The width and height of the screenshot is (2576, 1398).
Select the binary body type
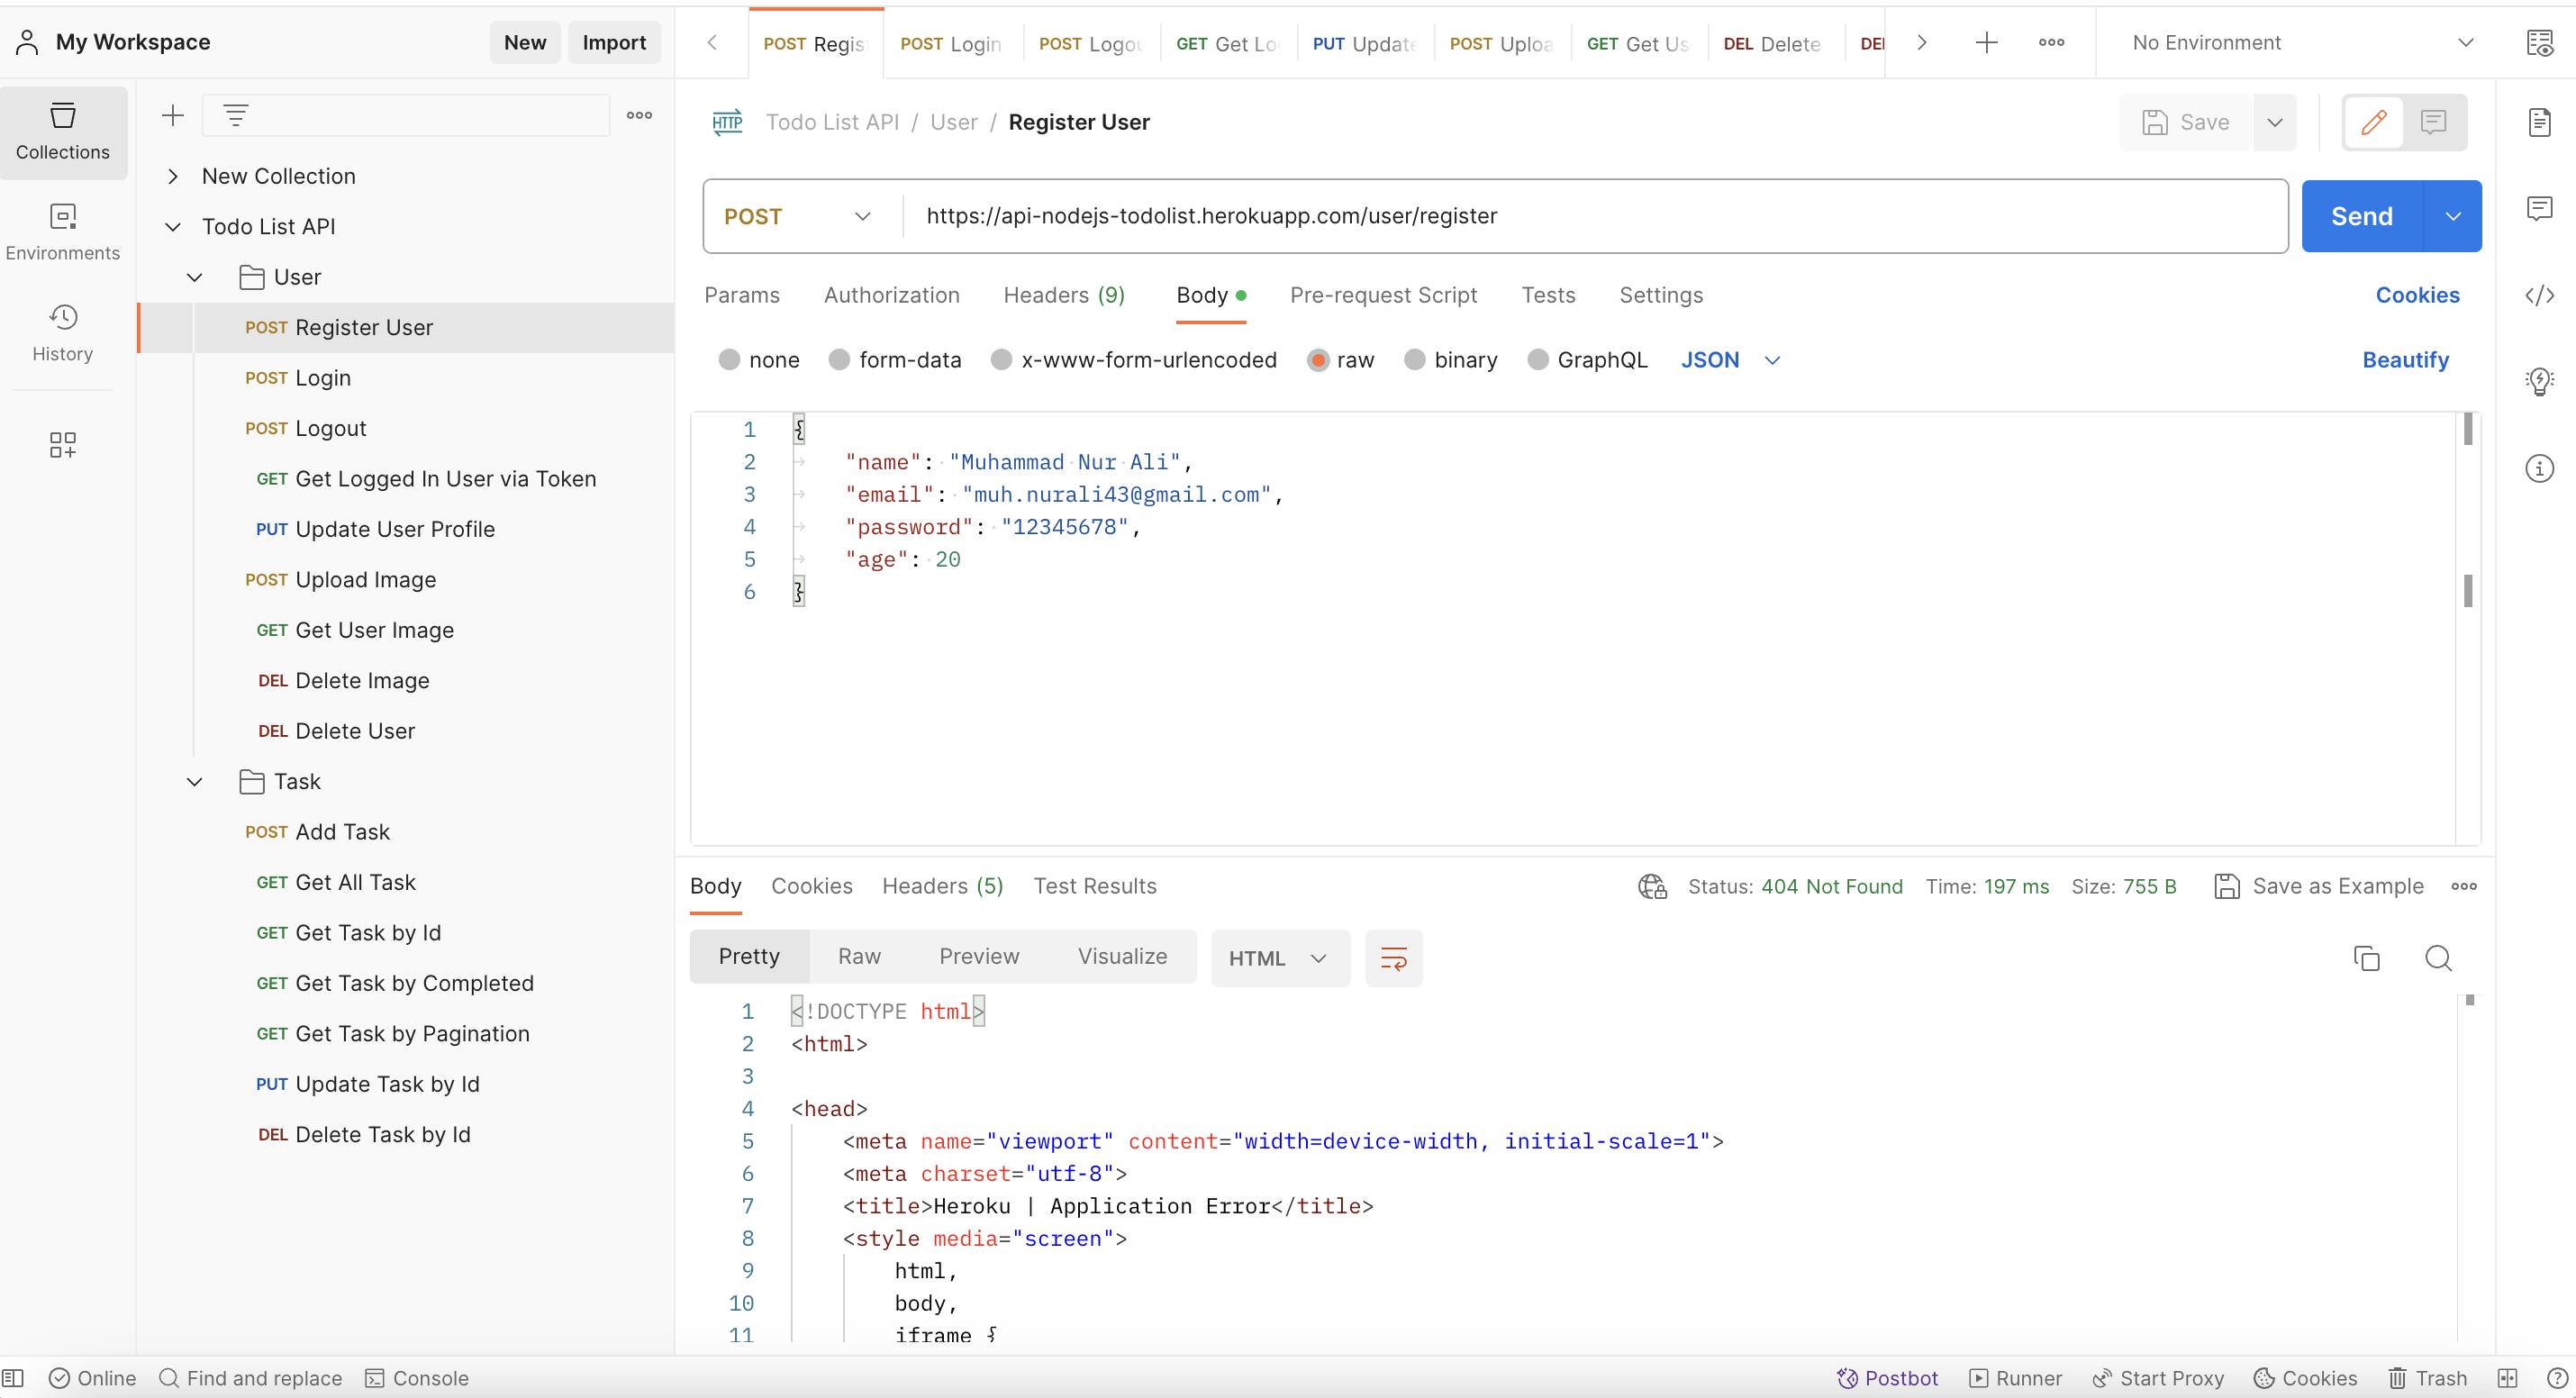[x=1414, y=360]
